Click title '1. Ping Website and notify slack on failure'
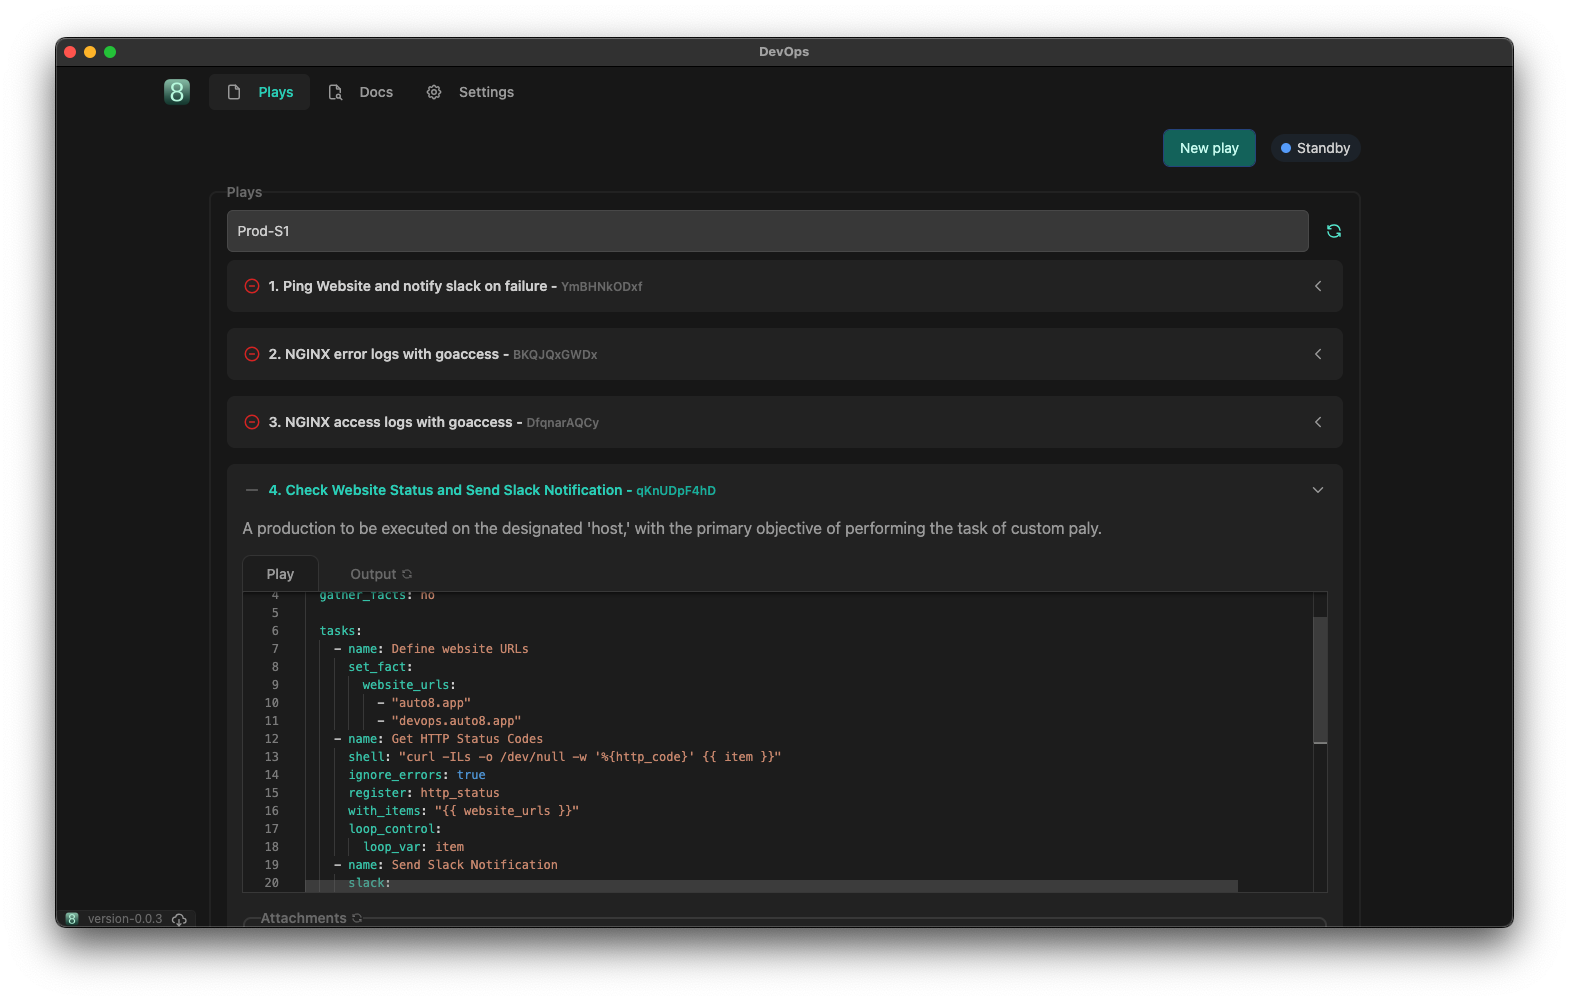The height and width of the screenshot is (1001, 1569). (408, 286)
